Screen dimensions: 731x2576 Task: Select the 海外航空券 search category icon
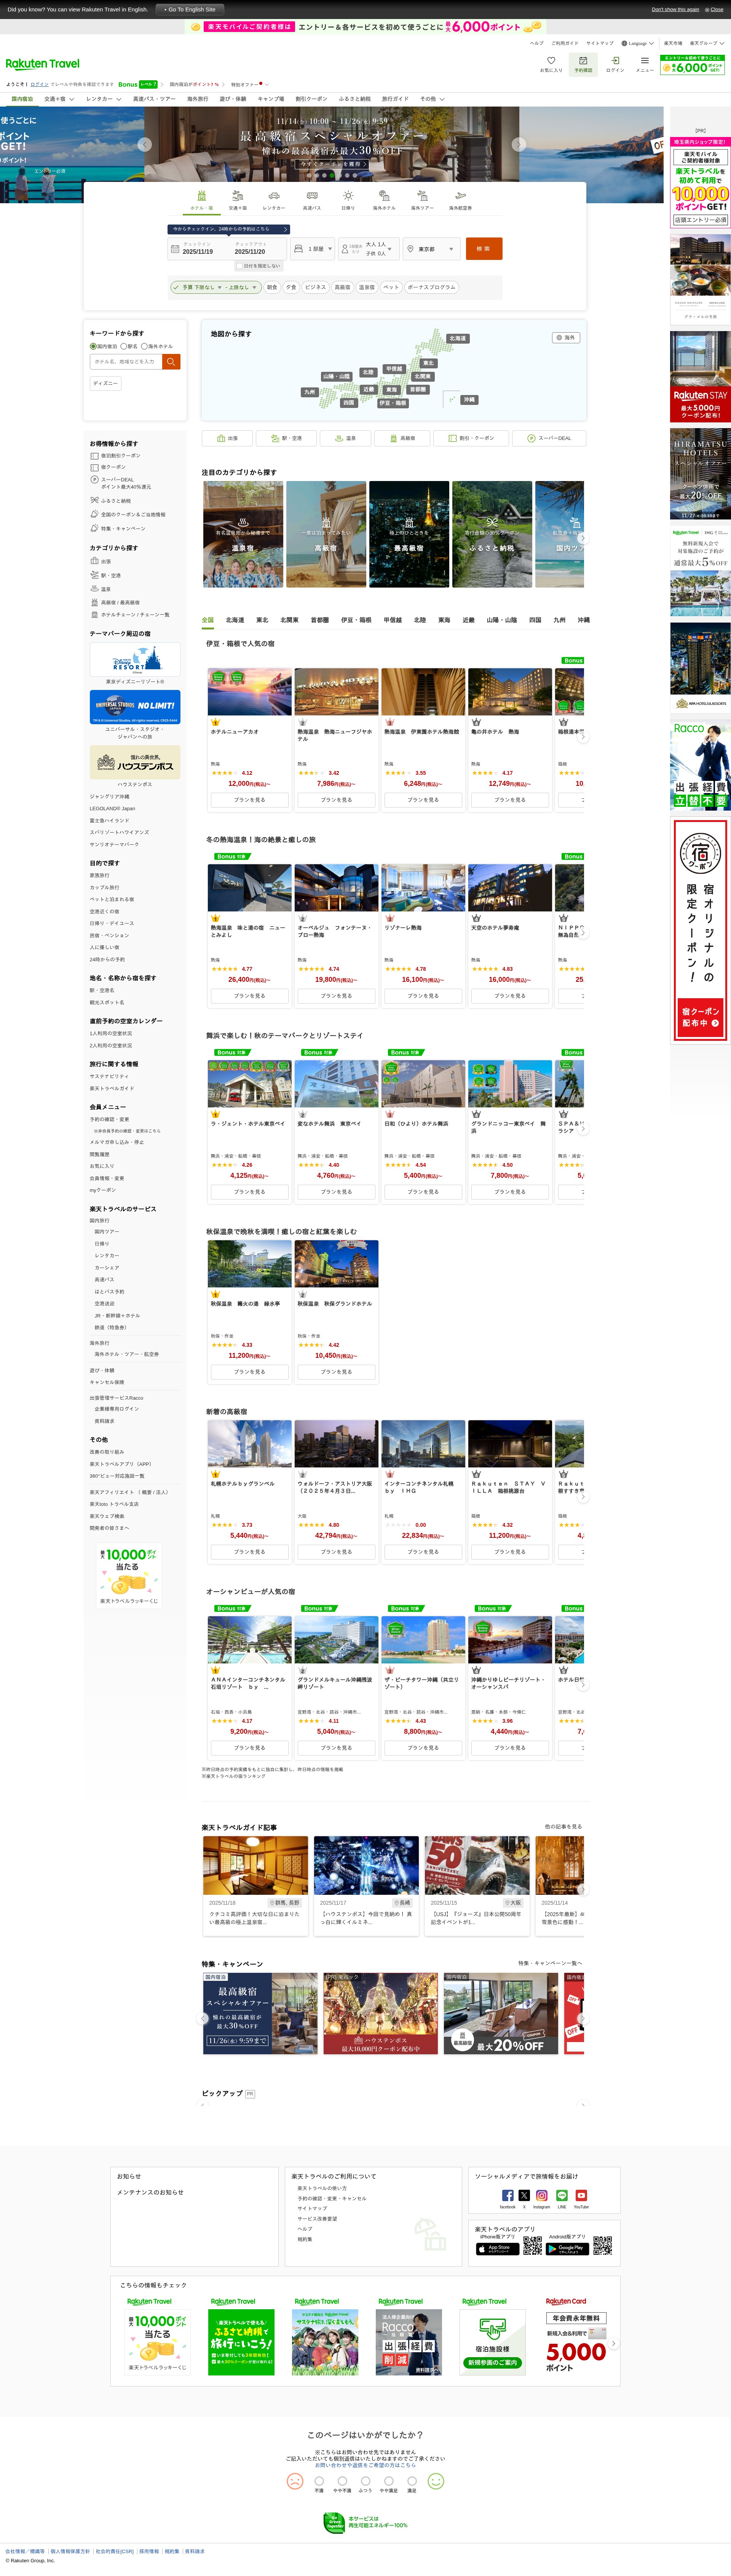[460, 196]
